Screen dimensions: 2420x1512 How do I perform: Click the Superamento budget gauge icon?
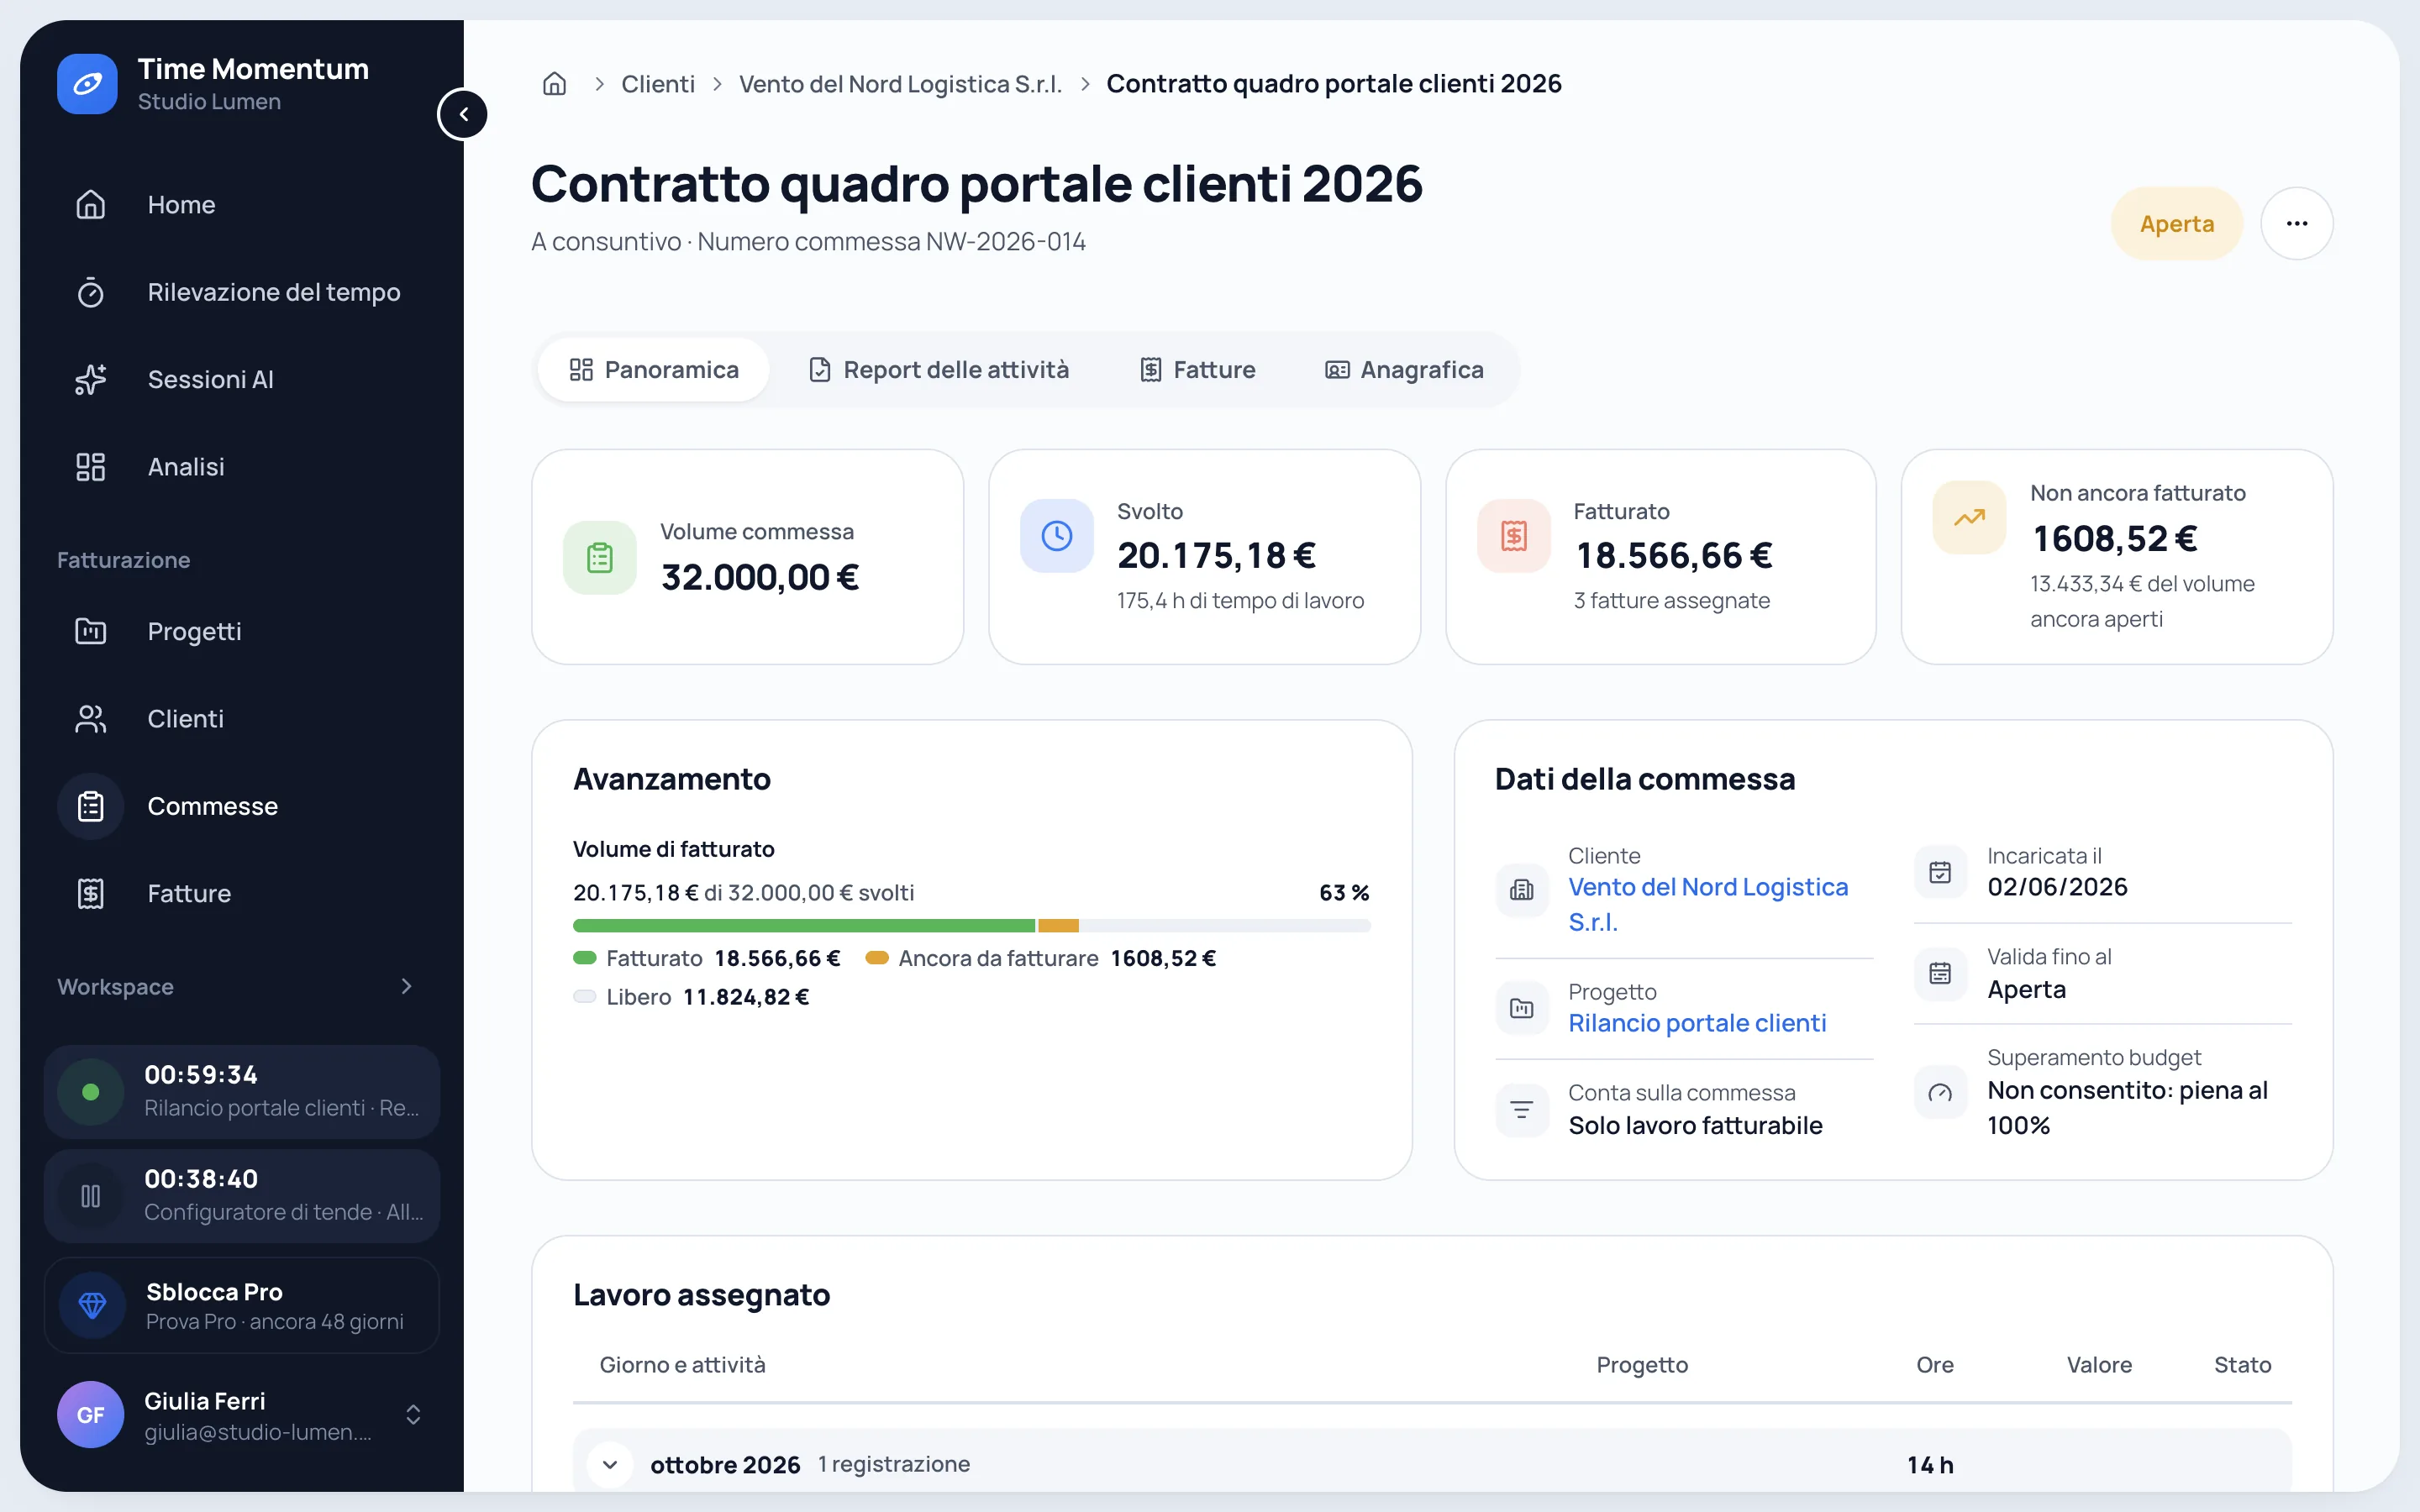tap(1940, 1092)
